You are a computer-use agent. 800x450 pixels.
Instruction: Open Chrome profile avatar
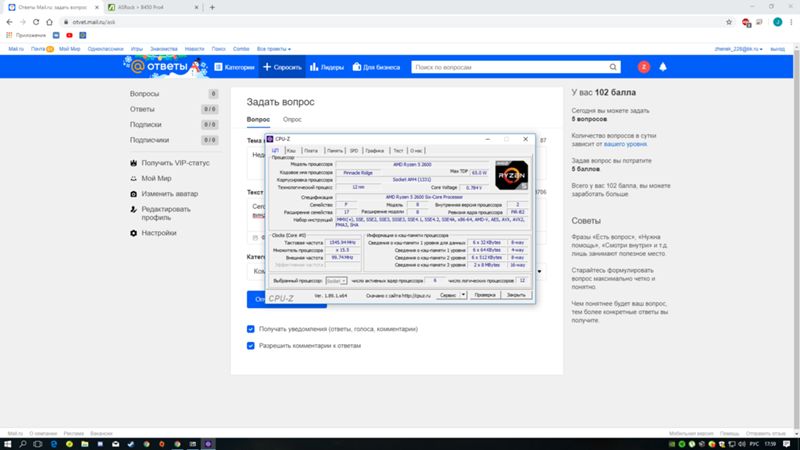click(x=777, y=22)
